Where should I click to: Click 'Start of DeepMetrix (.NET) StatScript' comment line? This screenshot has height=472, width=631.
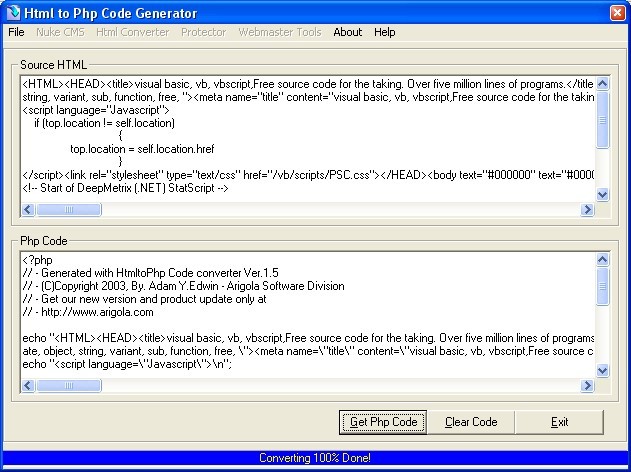[126, 188]
